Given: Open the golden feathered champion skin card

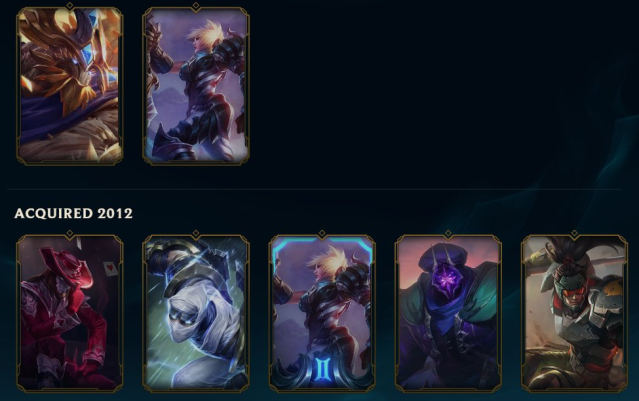Looking at the screenshot, I should click(x=70, y=86).
